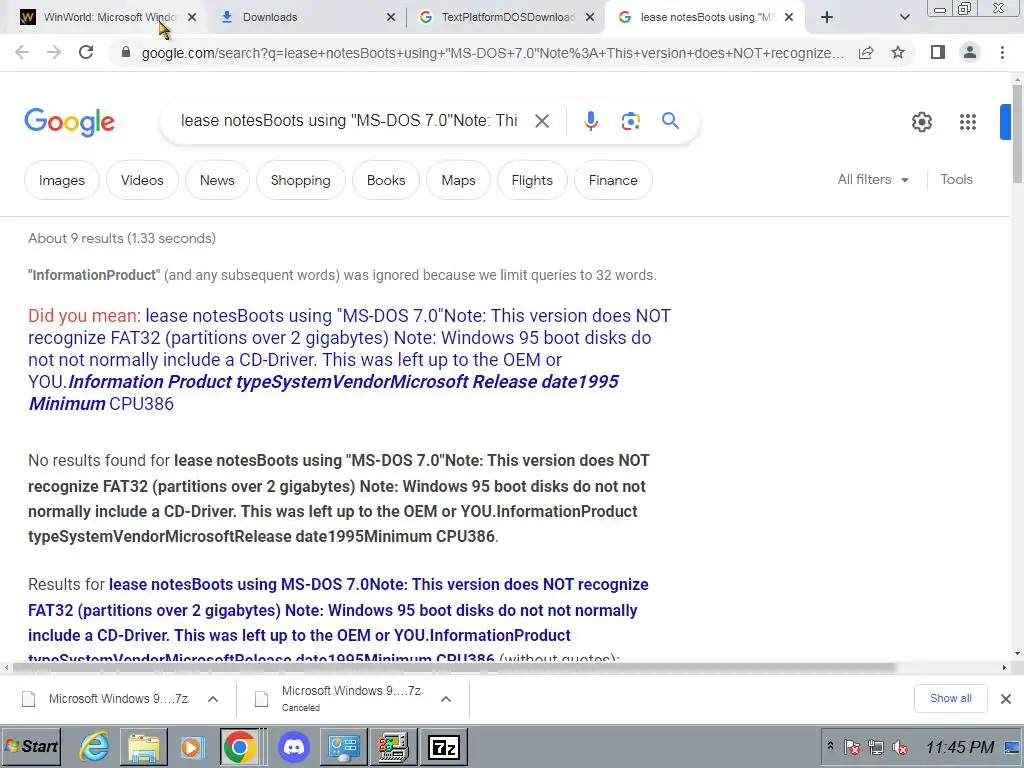
Task: Click the muted volume tray icon
Action: 900,747
